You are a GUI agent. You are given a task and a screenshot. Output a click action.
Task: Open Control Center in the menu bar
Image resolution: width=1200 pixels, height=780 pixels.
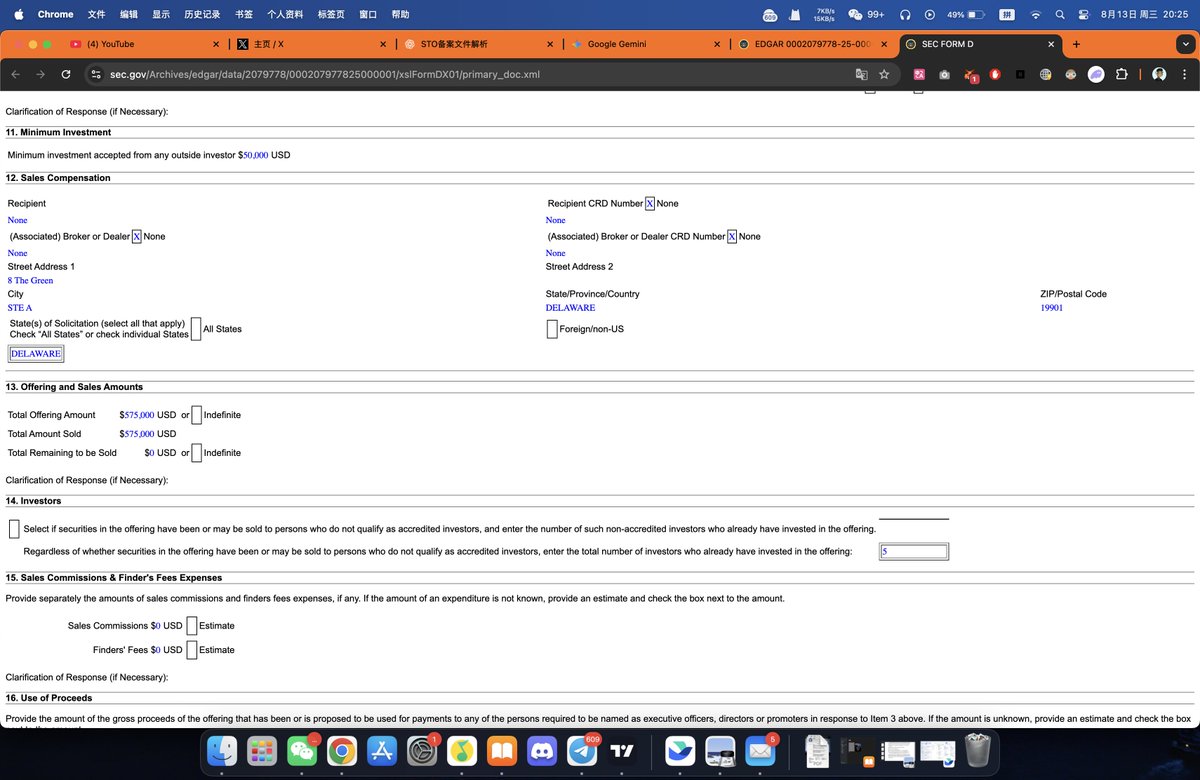(1083, 15)
